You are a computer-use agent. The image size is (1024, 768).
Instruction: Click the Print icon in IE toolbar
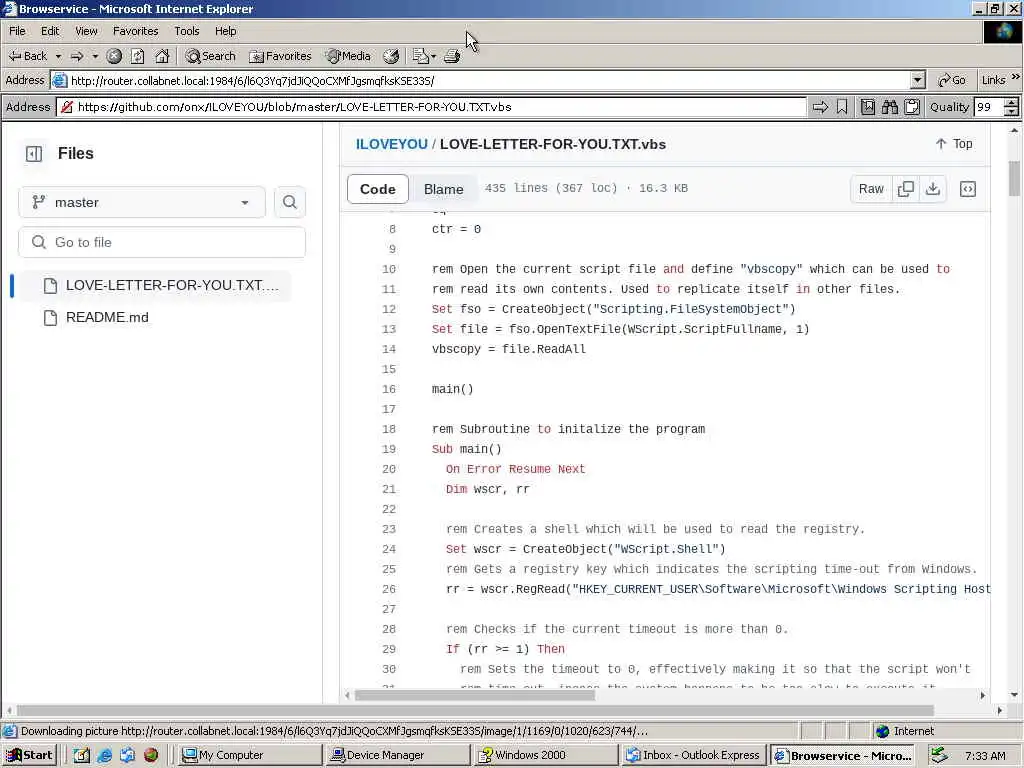point(452,56)
